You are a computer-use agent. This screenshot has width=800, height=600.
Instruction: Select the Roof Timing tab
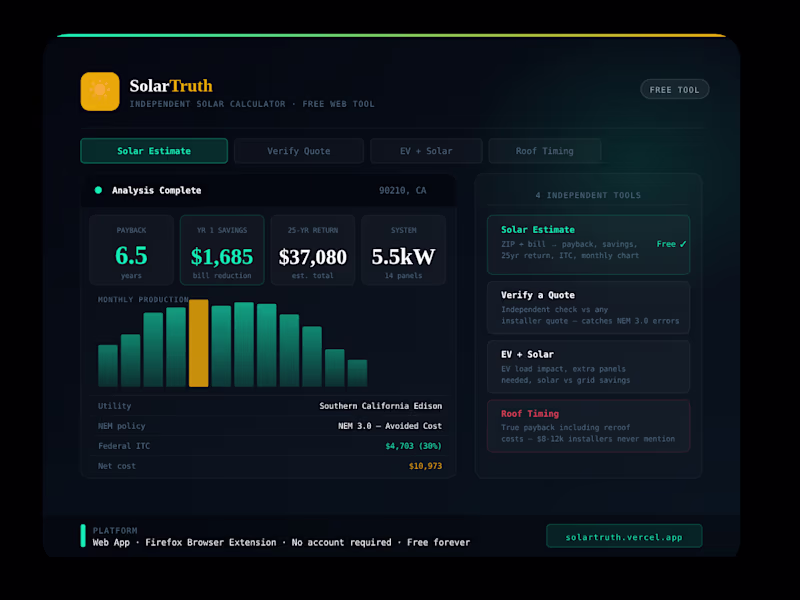pyautogui.click(x=545, y=150)
